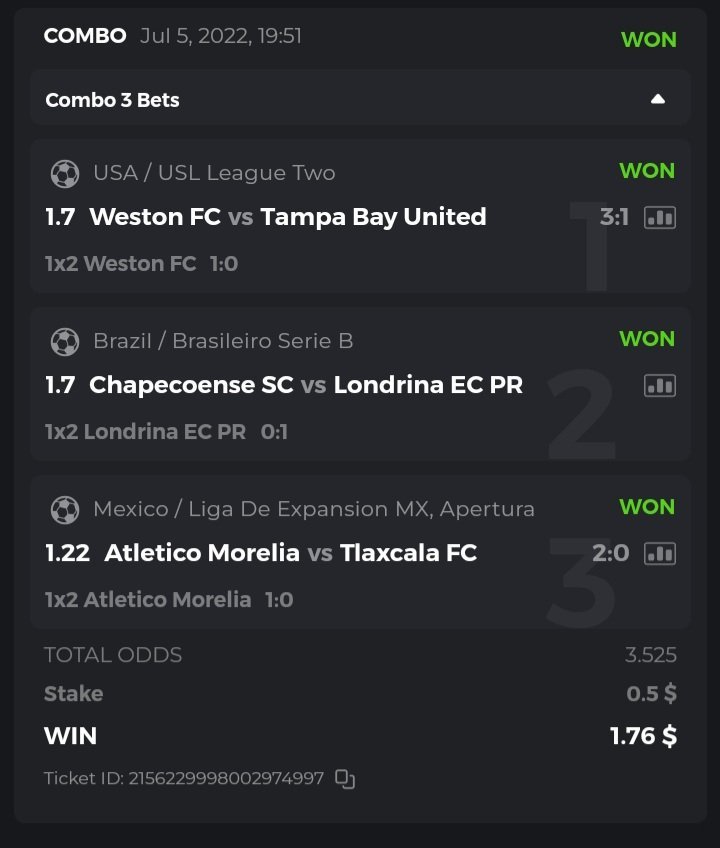Select the Brazil / Brasileiro Serie B label
Image resolution: width=720 pixels, height=848 pixels.
click(x=223, y=341)
